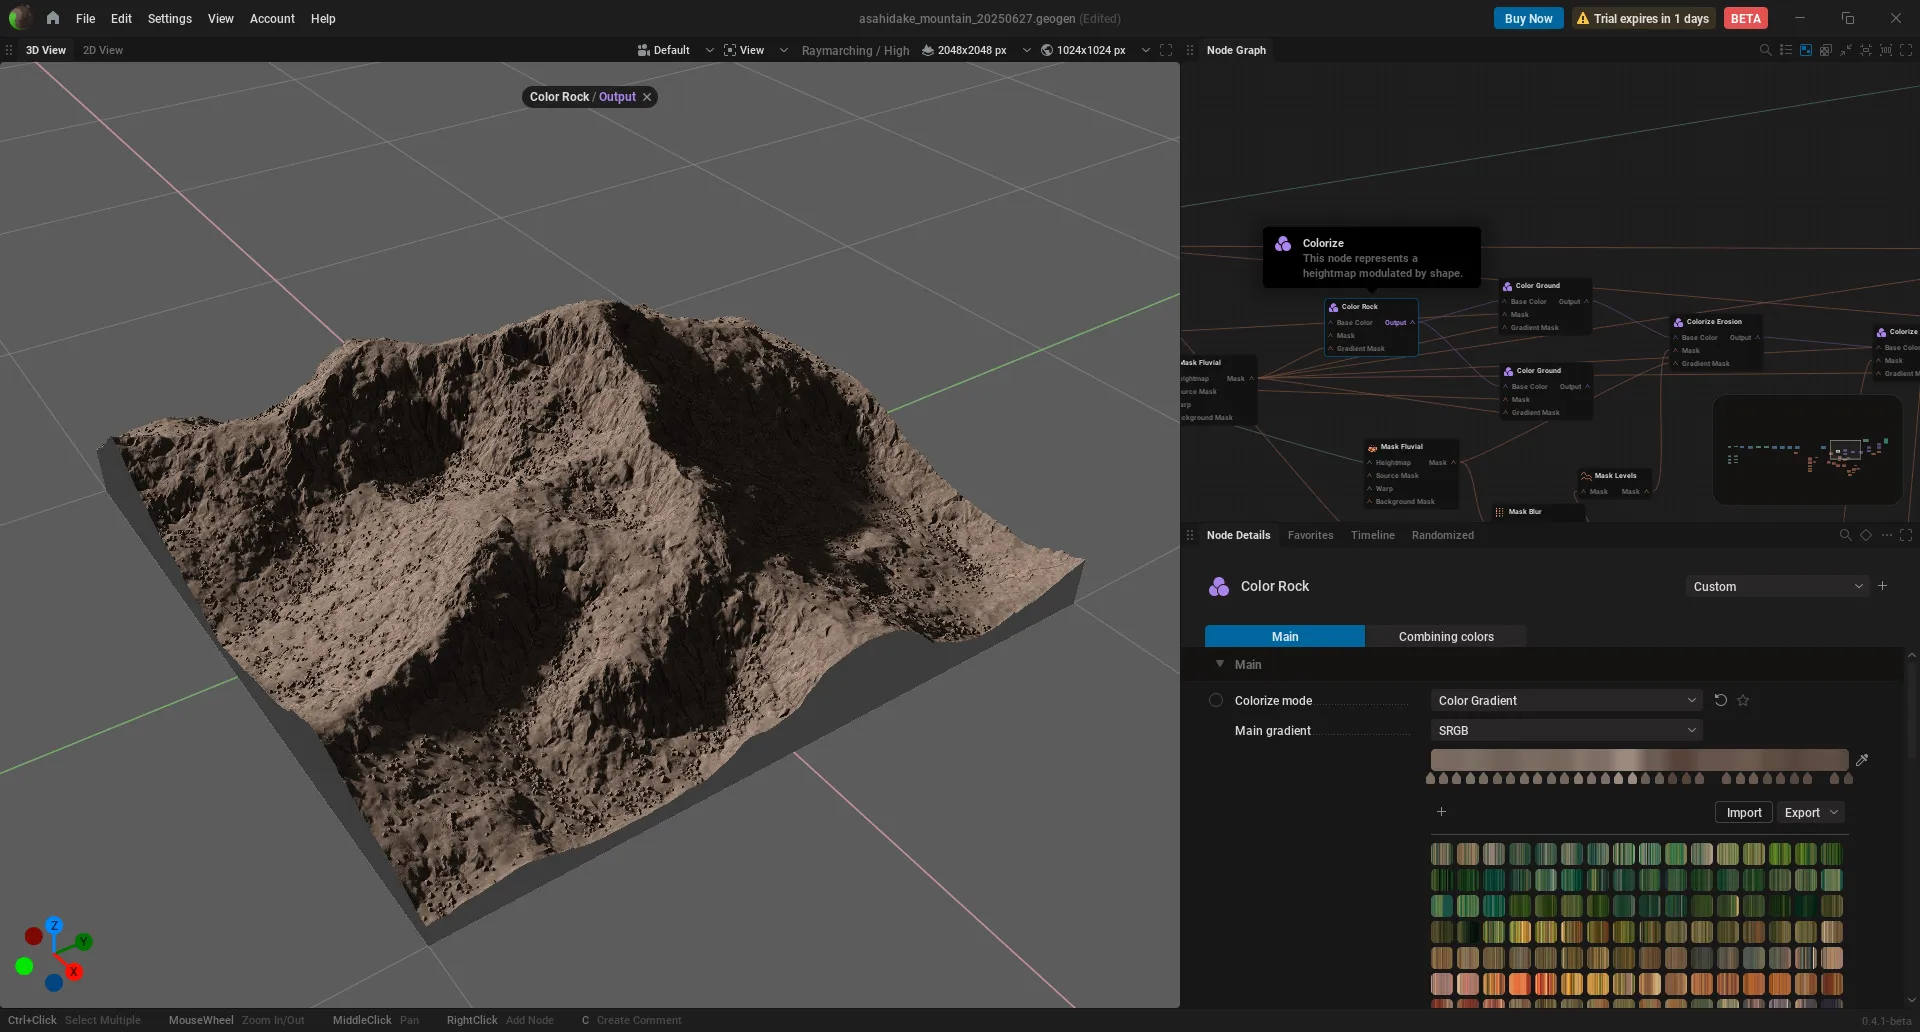
Task: Toggle 3D viewport fullscreen icon
Action: pyautogui.click(x=1166, y=50)
